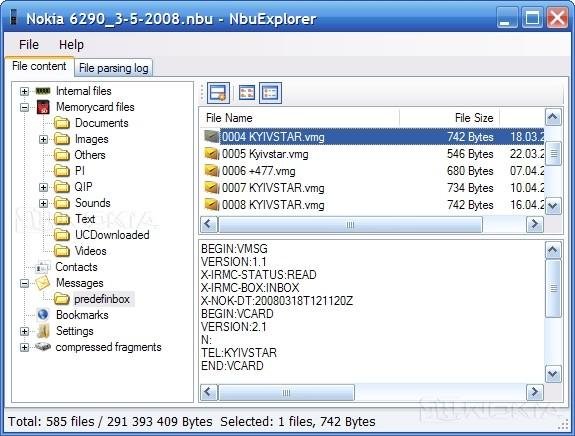This screenshot has height=436, width=575.
Task: Click the Internal files memory chip icon
Action: pyautogui.click(x=43, y=91)
